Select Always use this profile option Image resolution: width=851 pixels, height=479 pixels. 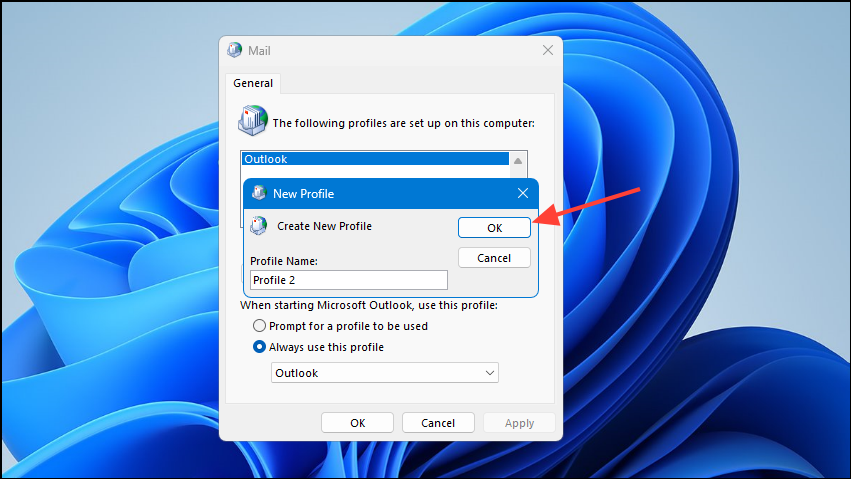click(x=319, y=347)
